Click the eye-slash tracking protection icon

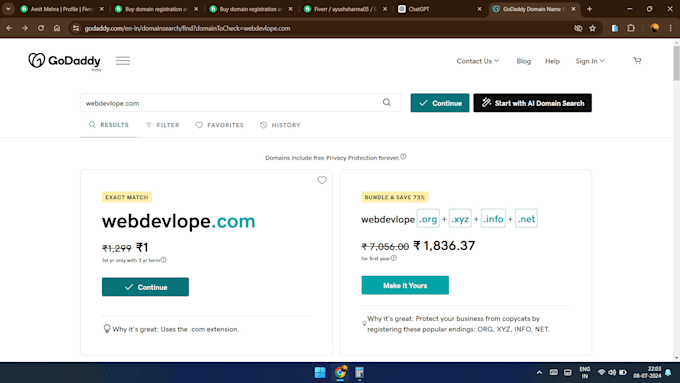578,28
